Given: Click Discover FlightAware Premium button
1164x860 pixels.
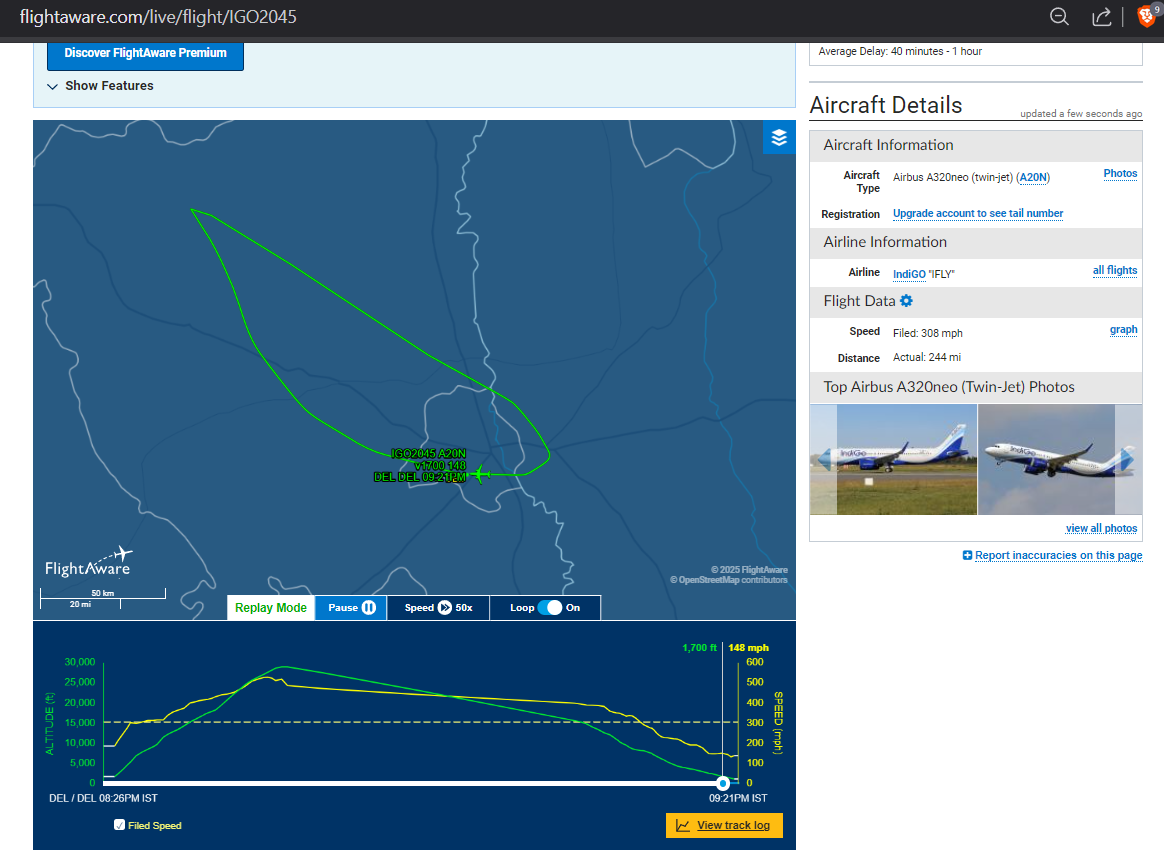Looking at the screenshot, I should [146, 53].
